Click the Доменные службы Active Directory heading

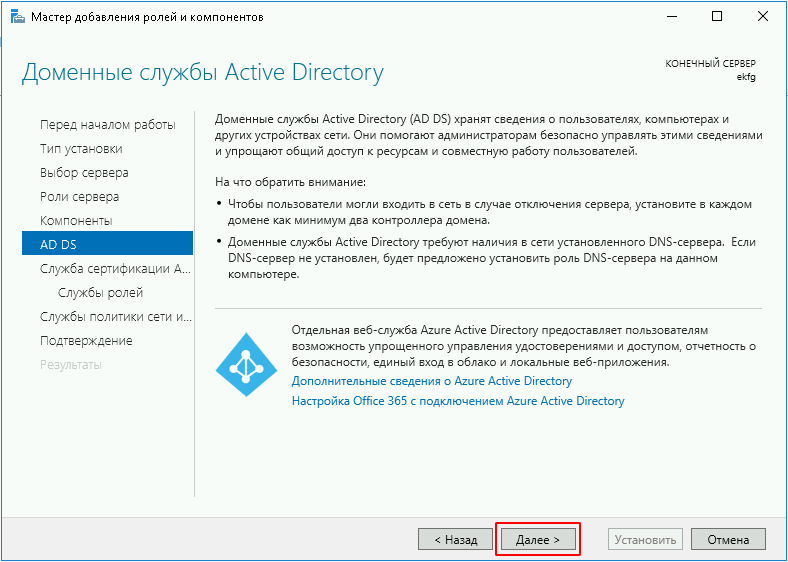pyautogui.click(x=203, y=73)
